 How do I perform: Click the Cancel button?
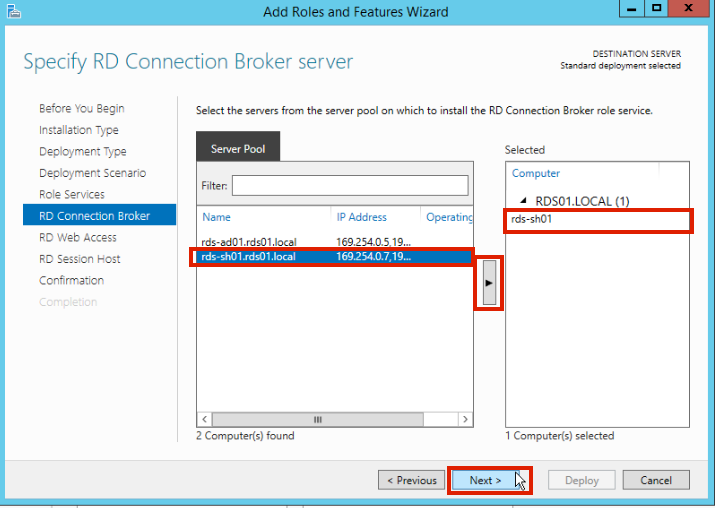[656, 480]
